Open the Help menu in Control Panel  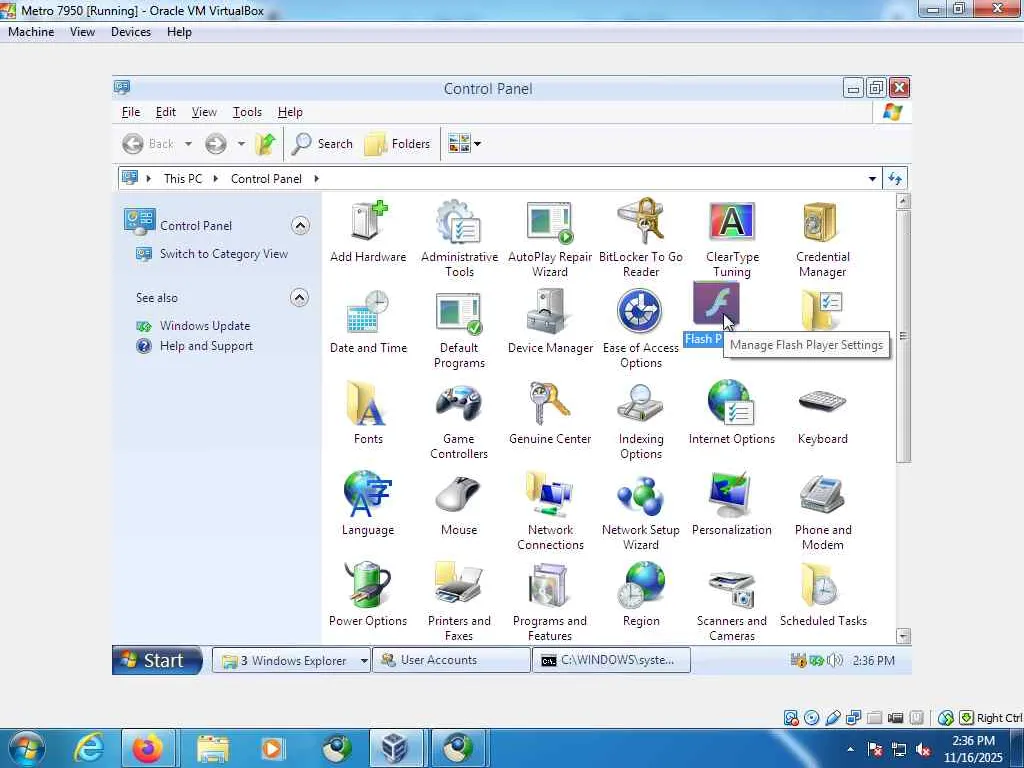click(x=290, y=112)
